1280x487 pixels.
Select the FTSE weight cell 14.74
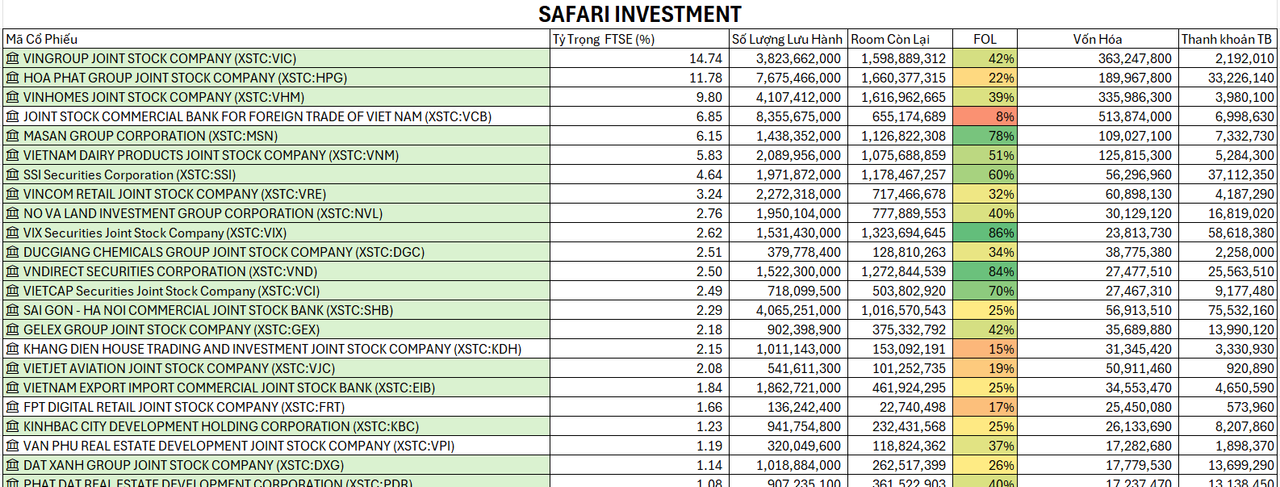click(x=639, y=59)
